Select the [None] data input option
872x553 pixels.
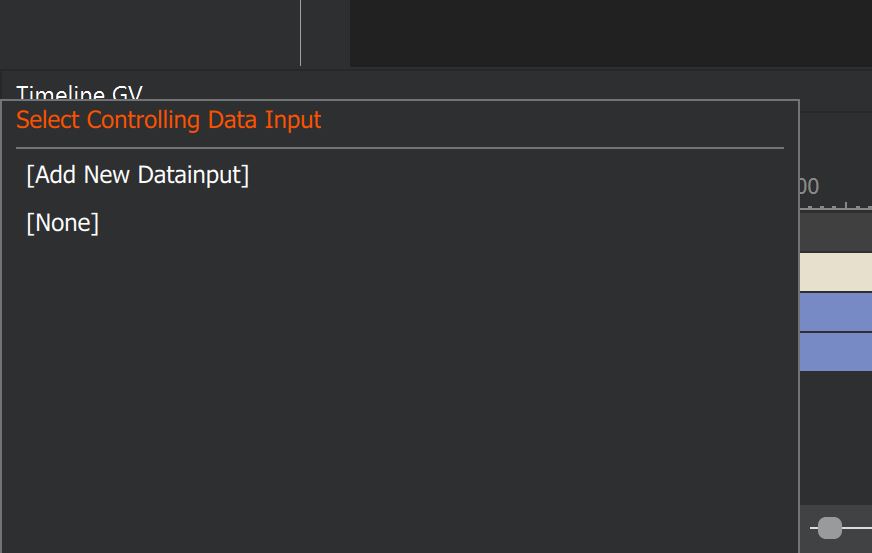(x=62, y=223)
